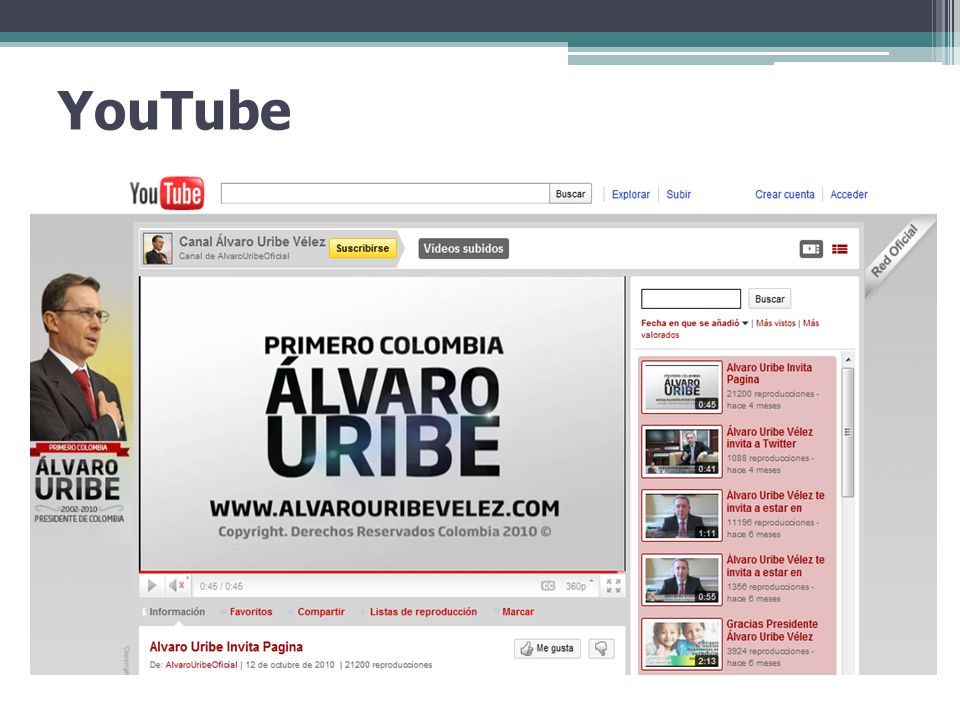The height and width of the screenshot is (720, 960).
Task: Open the 0:55 duration video thumbnail
Action: pyautogui.click(x=681, y=580)
